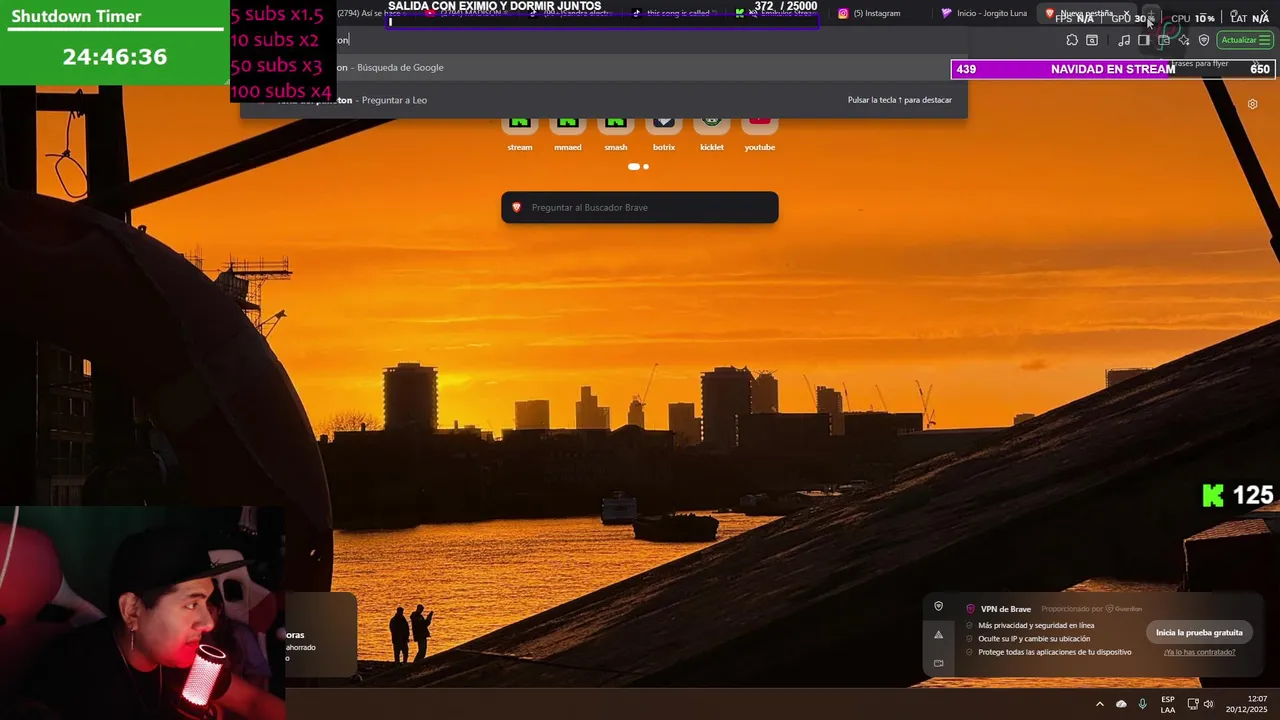Image resolution: width=1280 pixels, height=720 pixels.
Task: Open the Leo AI sparkle icon
Action: tap(1184, 40)
